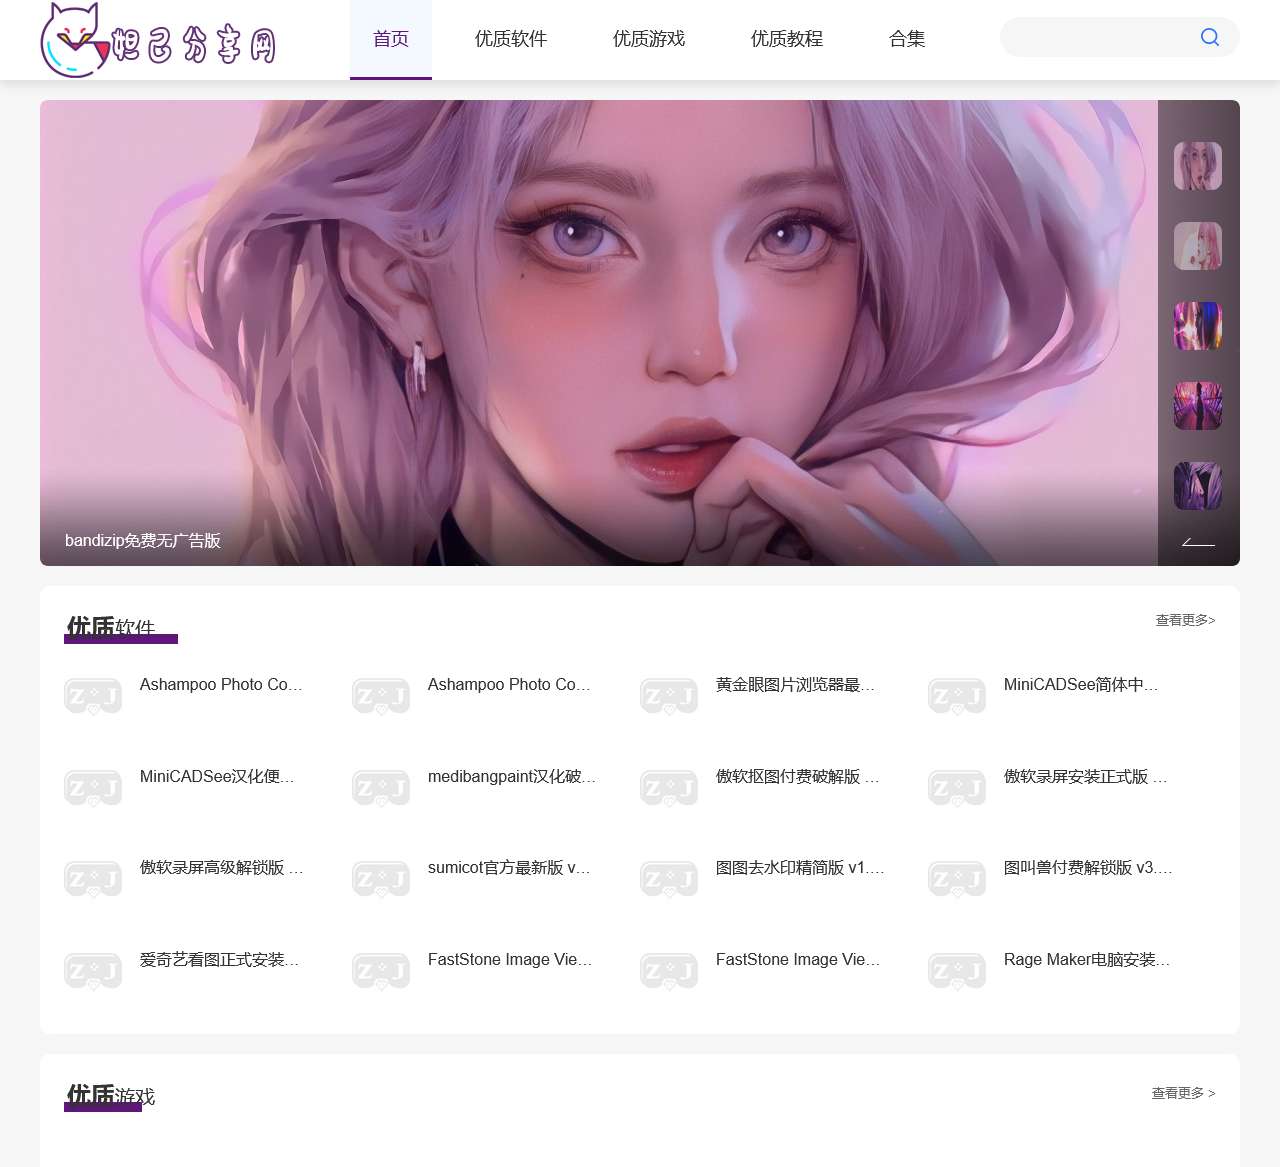Image resolution: width=1280 pixels, height=1167 pixels.
Task: Open the 优质游戏 navigation item
Action: click(x=649, y=39)
